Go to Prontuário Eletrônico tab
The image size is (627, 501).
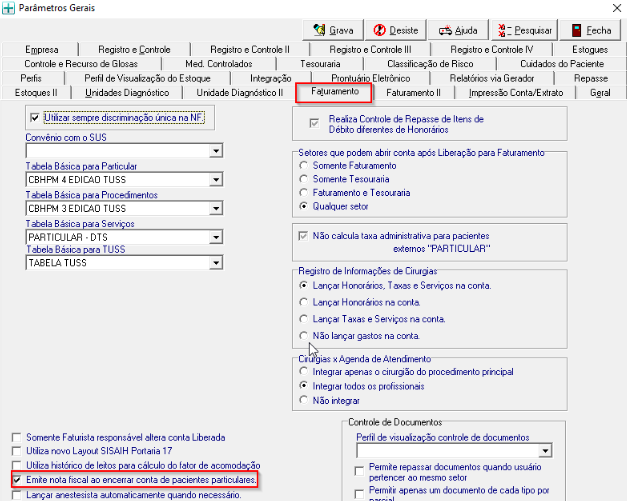371,78
